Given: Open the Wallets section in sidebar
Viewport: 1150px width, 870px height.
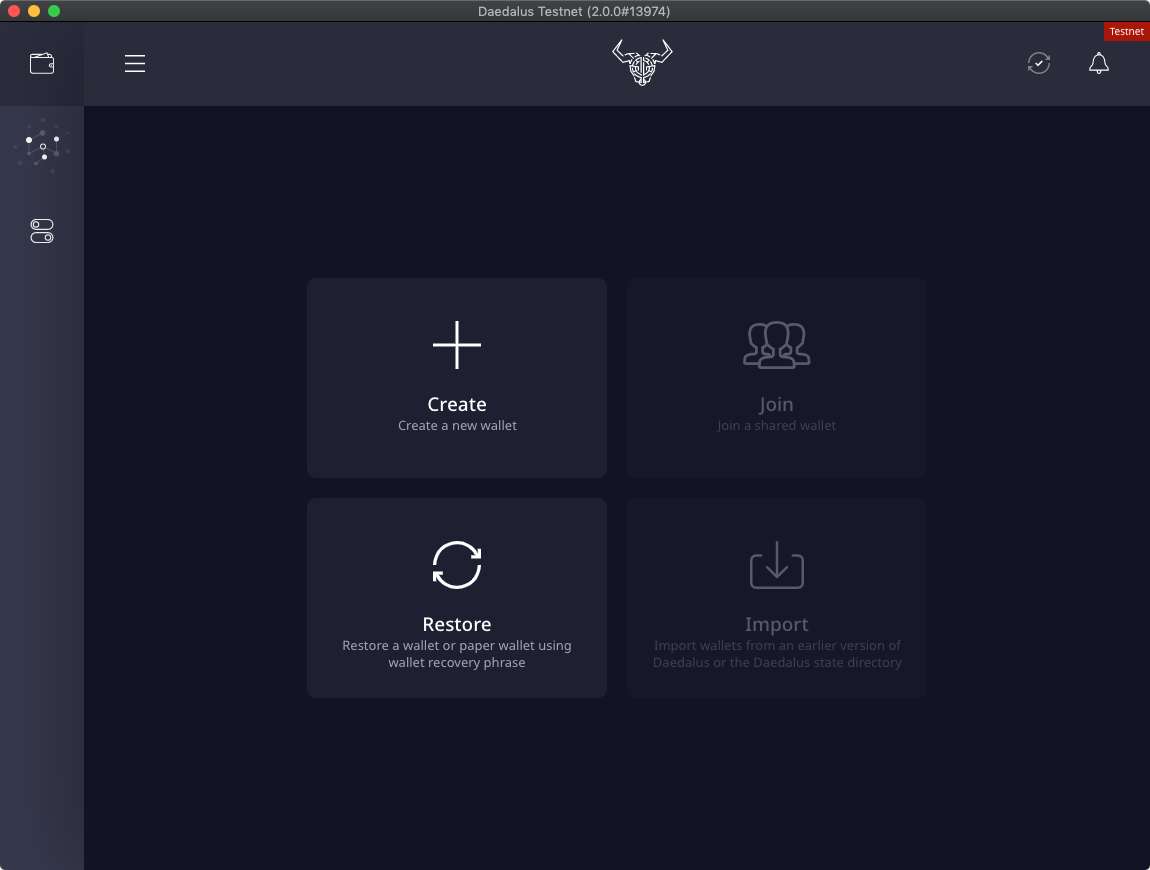Looking at the screenshot, I should [x=42, y=64].
